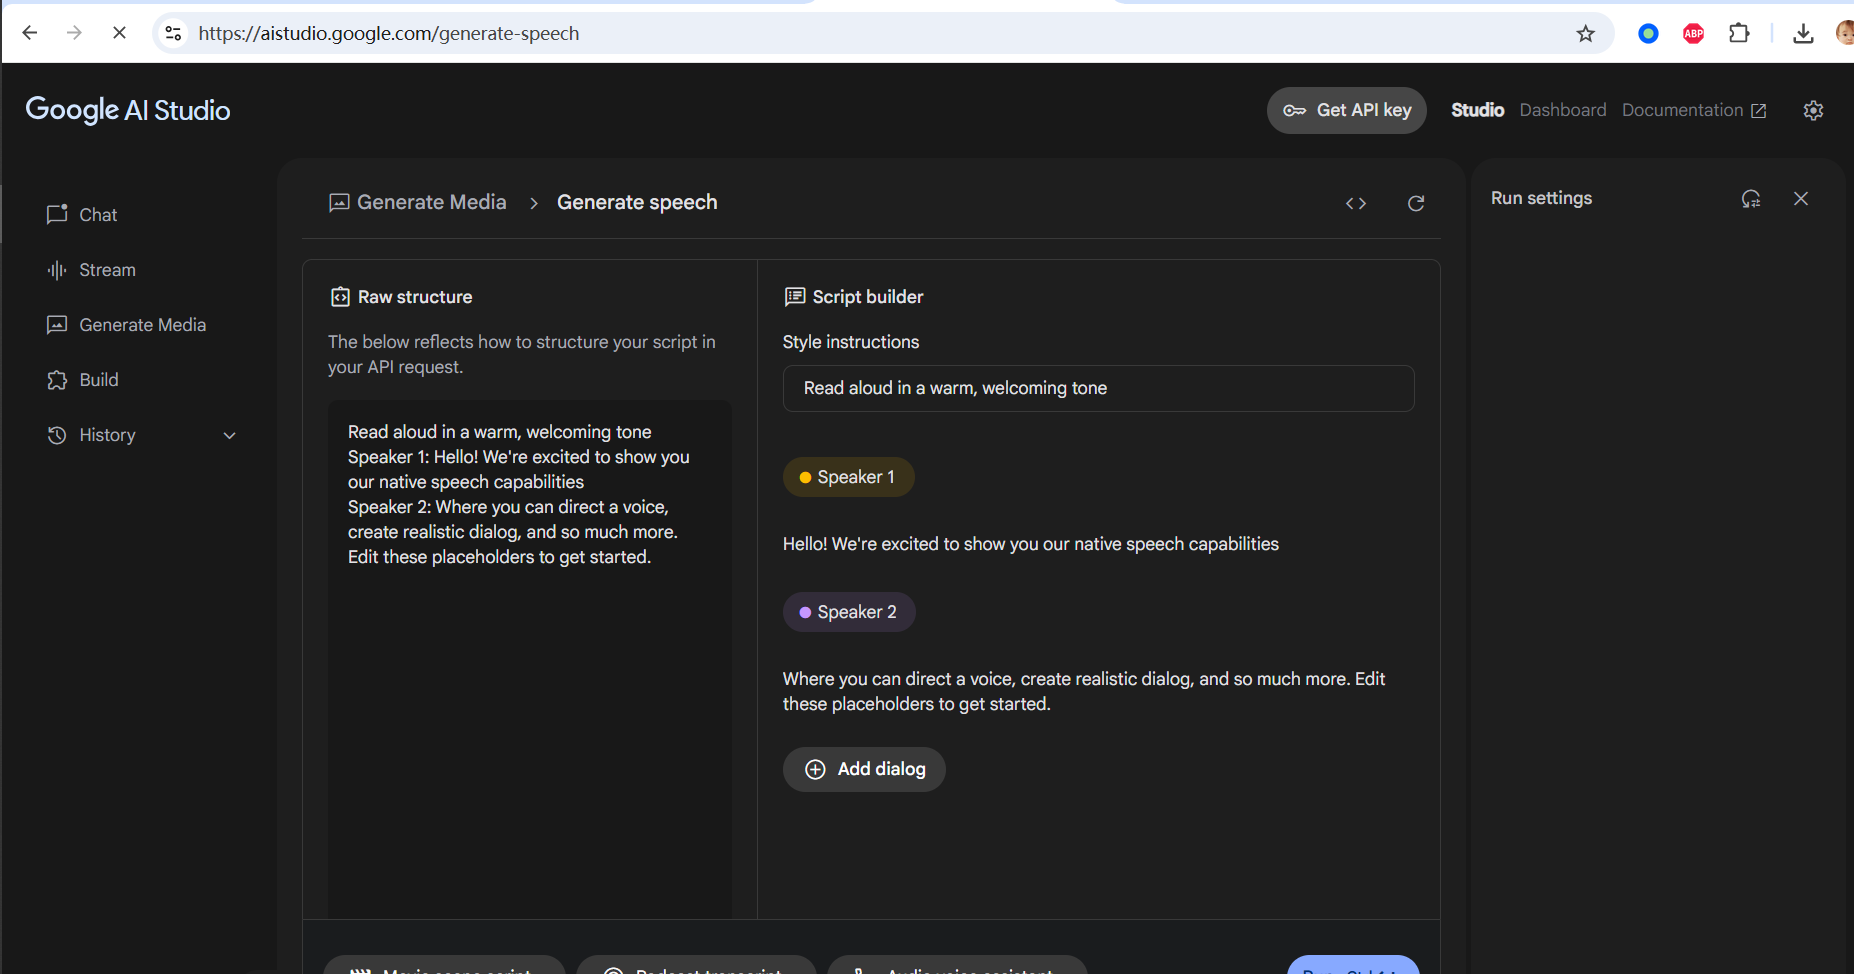The image size is (1854, 974).
Task: Open the Get code icon
Action: (x=1355, y=203)
